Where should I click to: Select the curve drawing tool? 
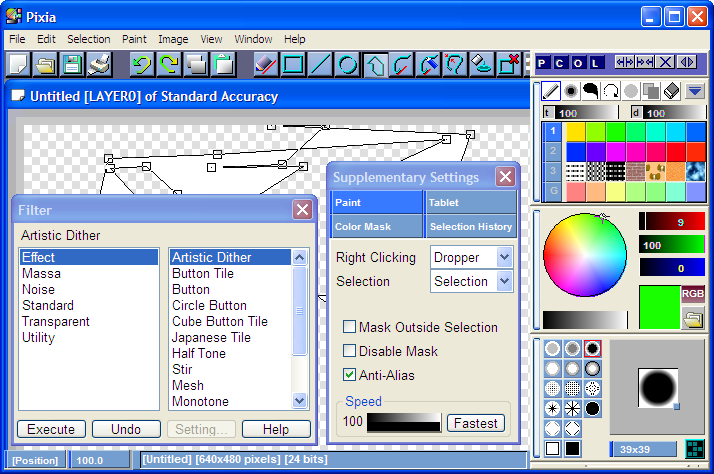(x=402, y=64)
